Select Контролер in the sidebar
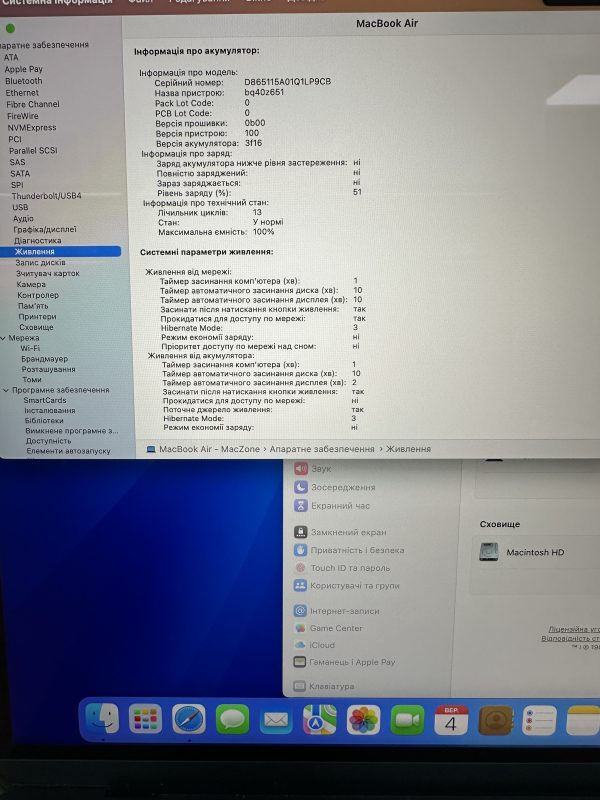Viewport: 600px width, 800px height. click(x=38, y=295)
